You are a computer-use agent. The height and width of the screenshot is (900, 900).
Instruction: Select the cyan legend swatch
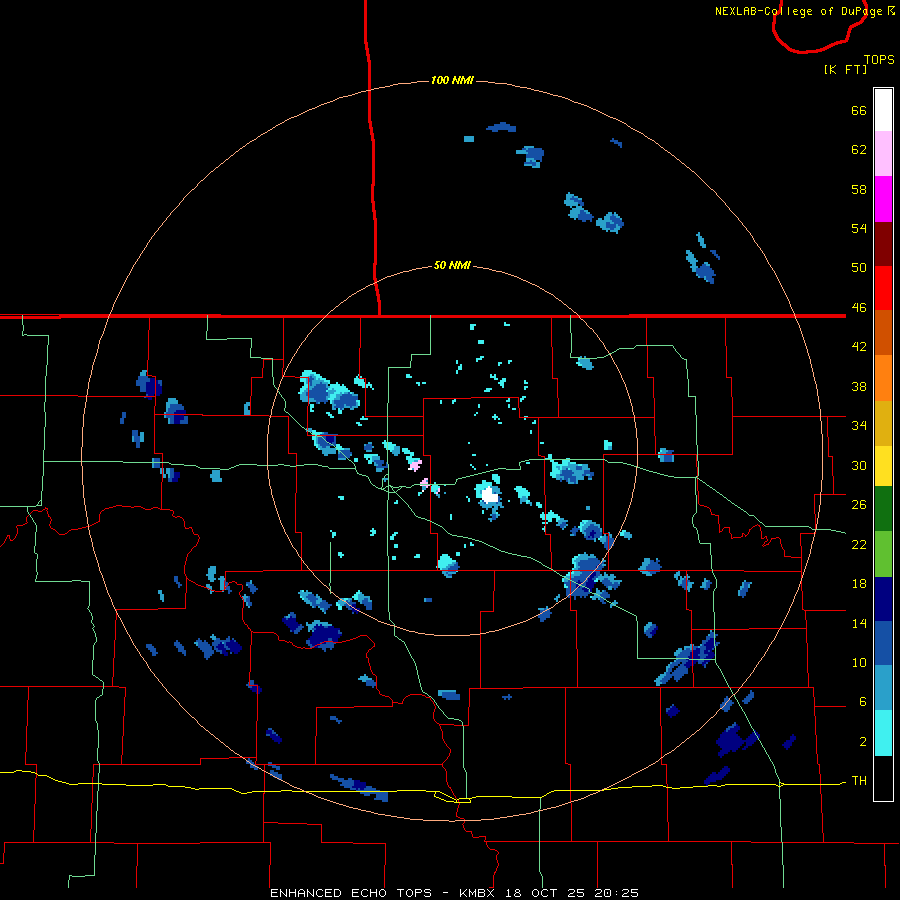883,733
